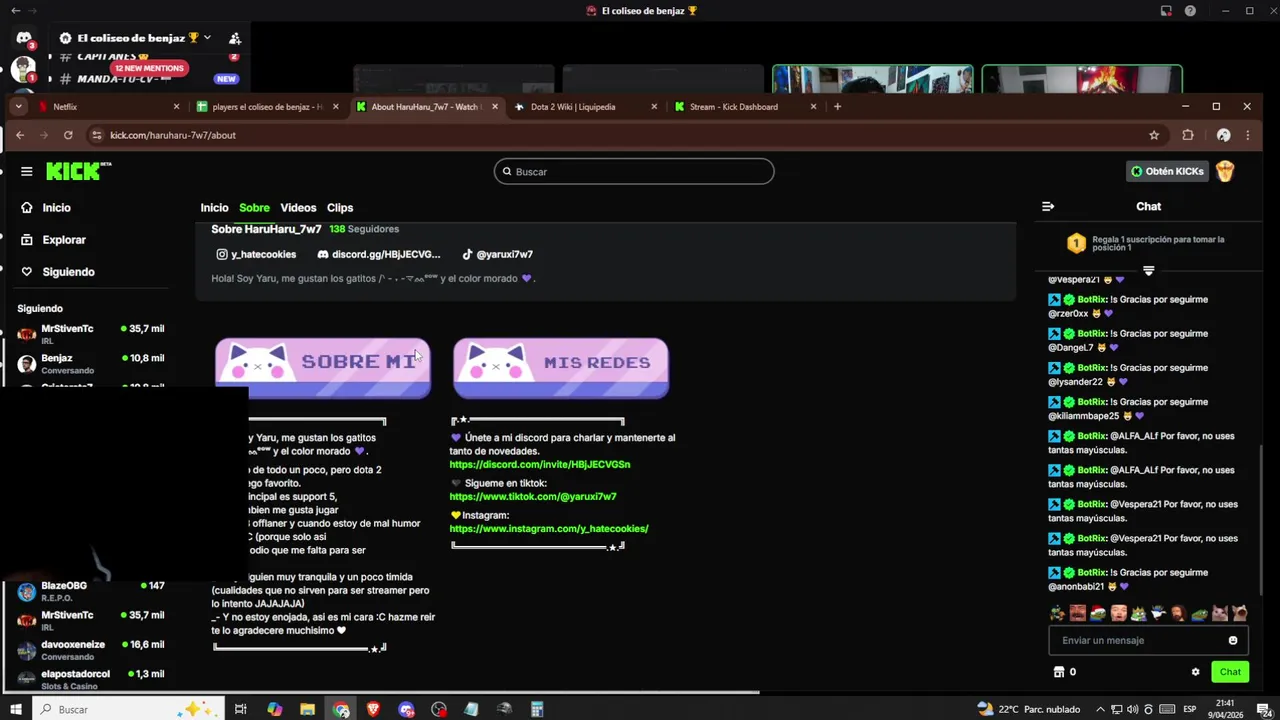Viewport: 1280px width, 720px height.
Task: Open Task View on taskbar
Action: click(x=241, y=709)
